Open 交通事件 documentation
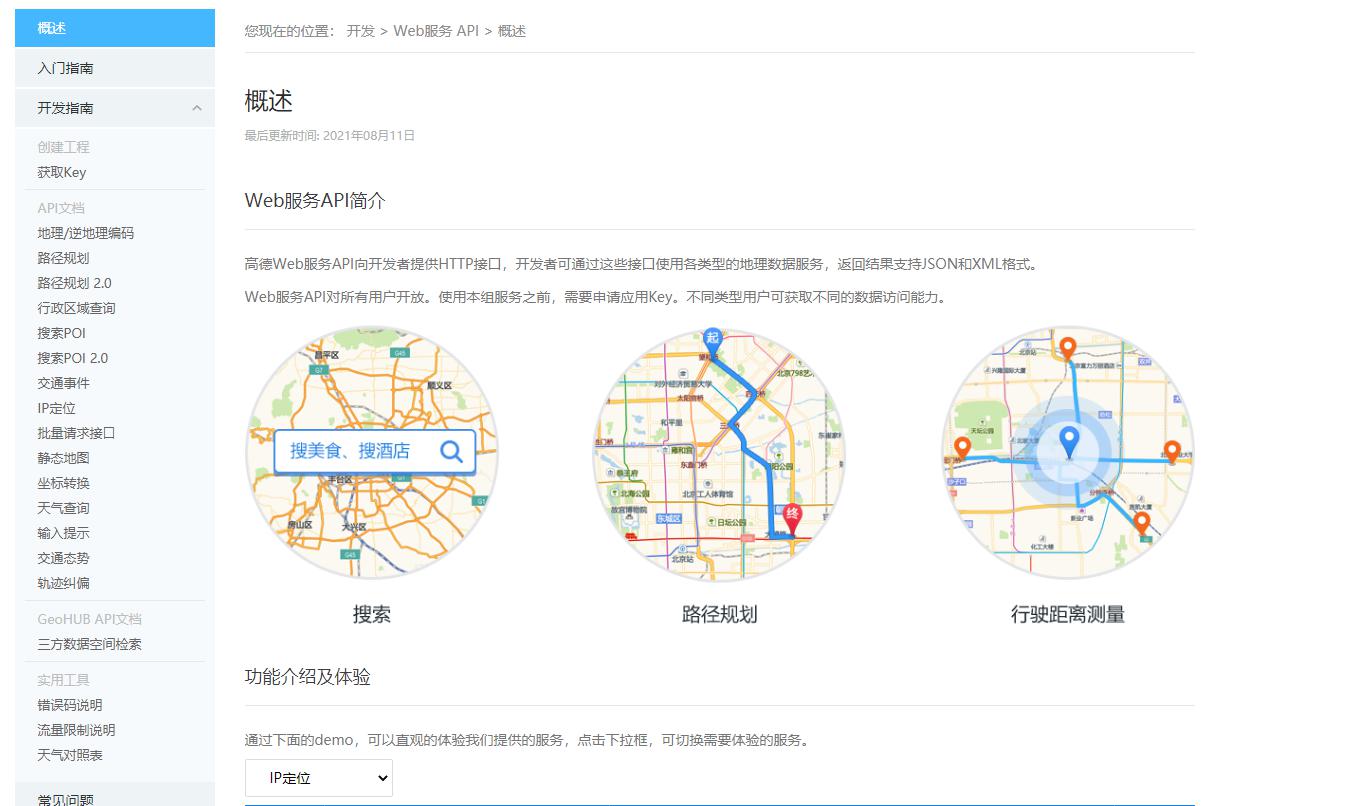This screenshot has height=806, width=1364. click(x=63, y=383)
